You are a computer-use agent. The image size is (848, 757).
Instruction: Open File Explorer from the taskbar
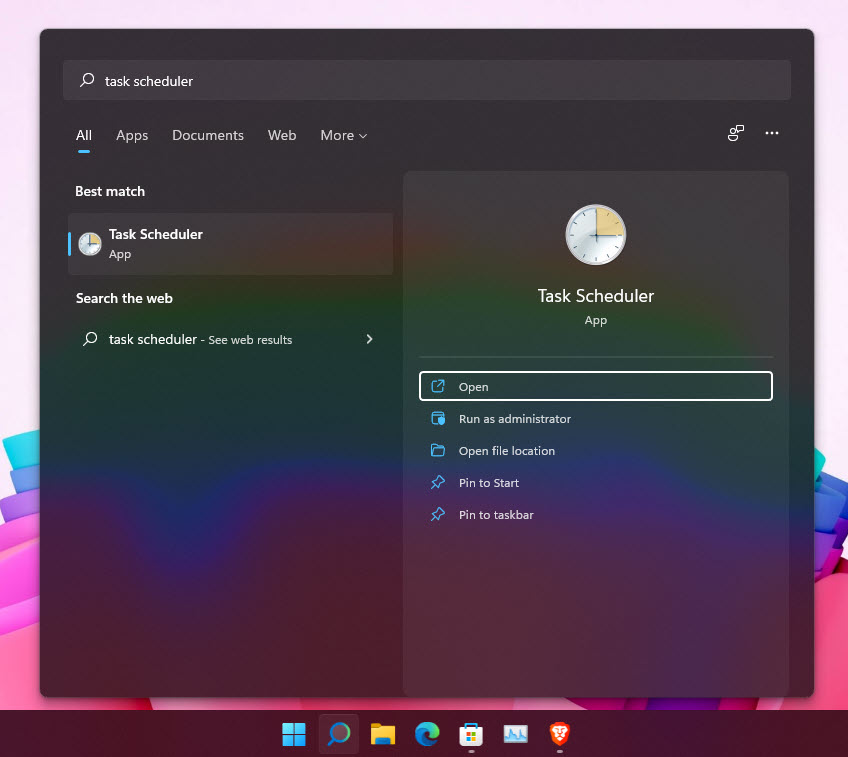click(x=383, y=734)
